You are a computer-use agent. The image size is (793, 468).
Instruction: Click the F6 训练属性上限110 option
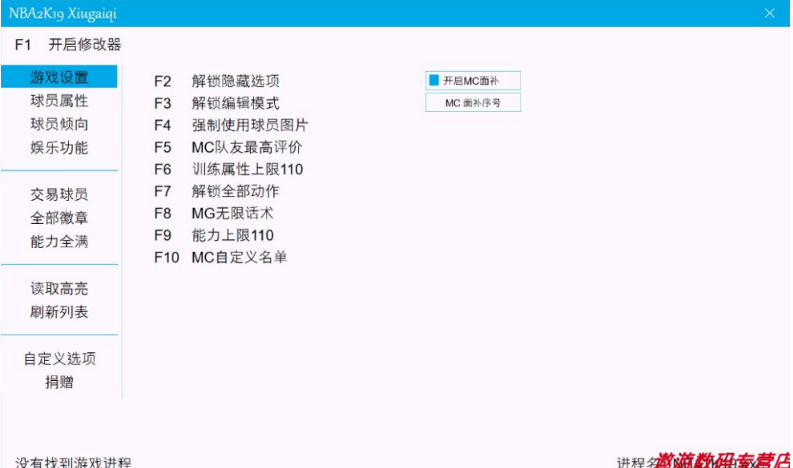229,169
